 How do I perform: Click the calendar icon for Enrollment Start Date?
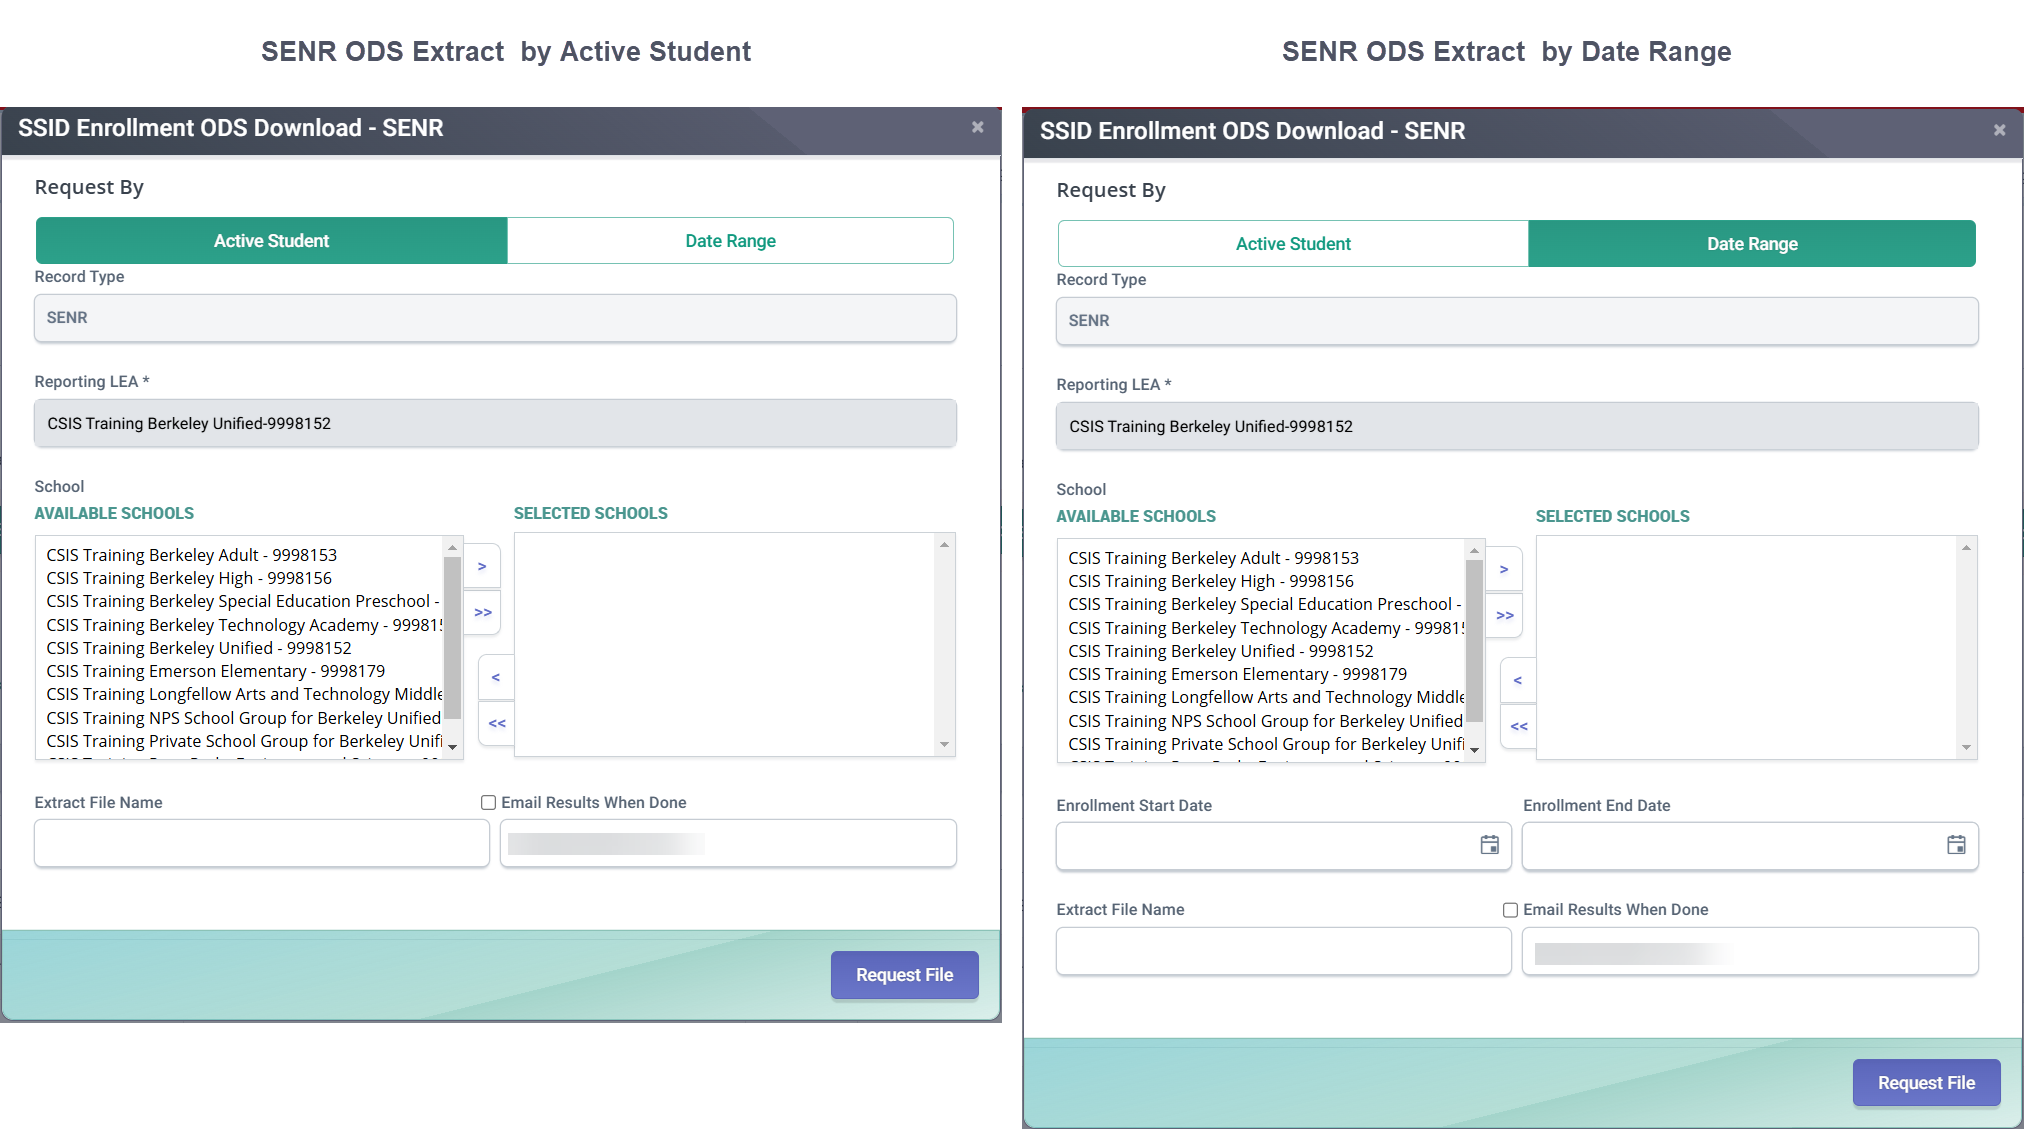(x=1489, y=845)
